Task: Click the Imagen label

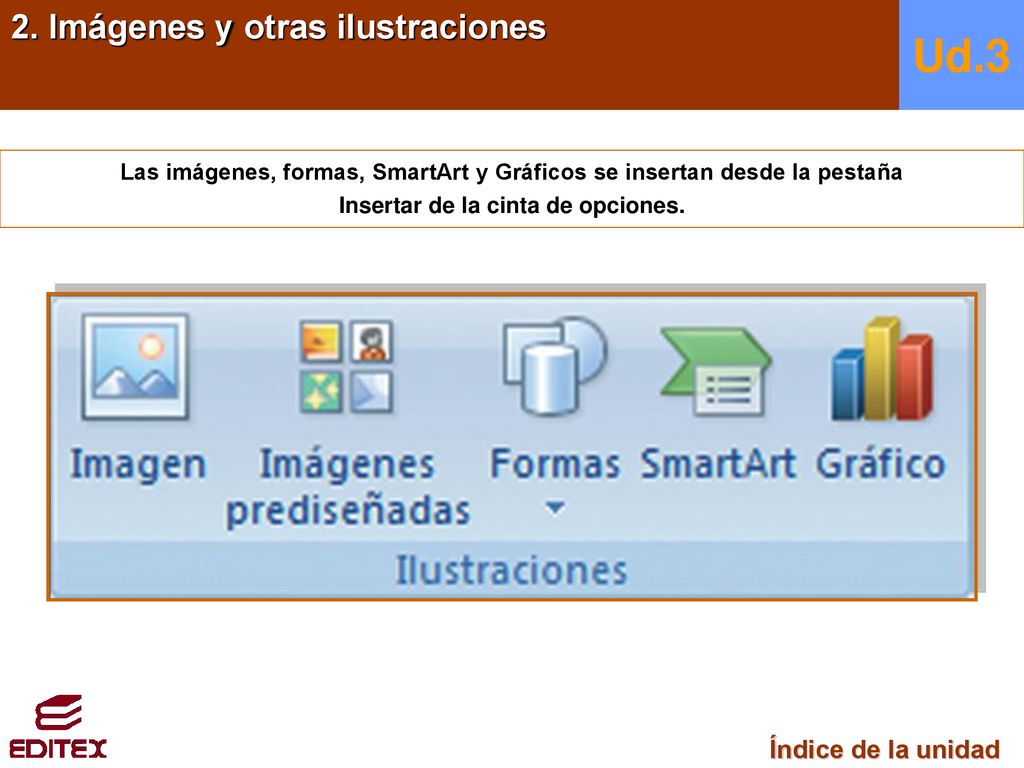Action: point(138,465)
